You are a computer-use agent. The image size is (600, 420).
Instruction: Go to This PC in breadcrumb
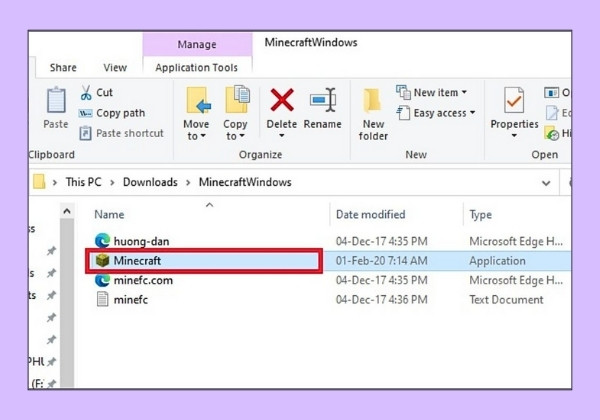pos(83,182)
